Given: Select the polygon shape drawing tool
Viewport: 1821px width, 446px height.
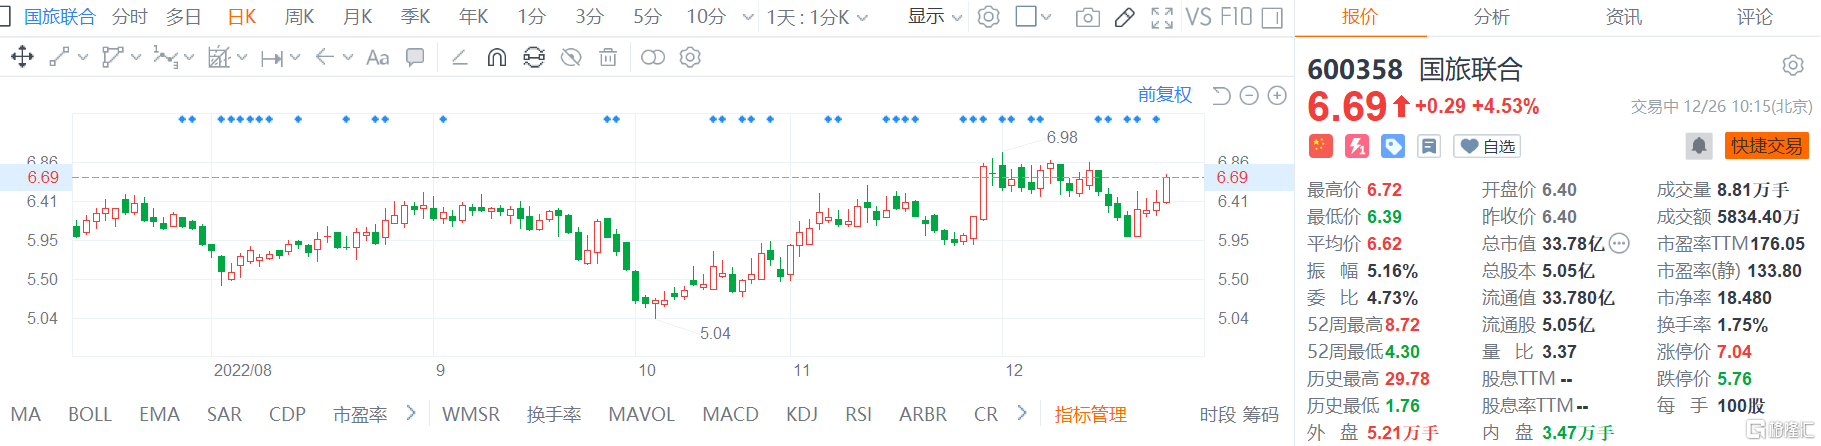Looking at the screenshot, I should tap(112, 57).
